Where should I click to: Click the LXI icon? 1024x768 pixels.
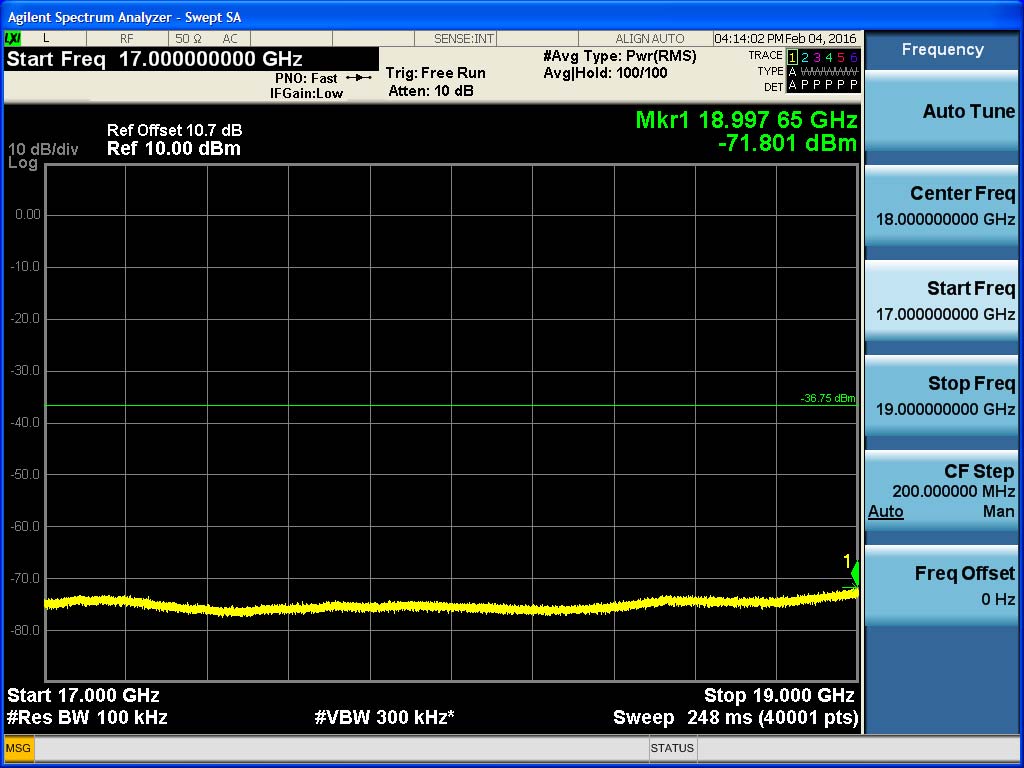(x=12, y=39)
